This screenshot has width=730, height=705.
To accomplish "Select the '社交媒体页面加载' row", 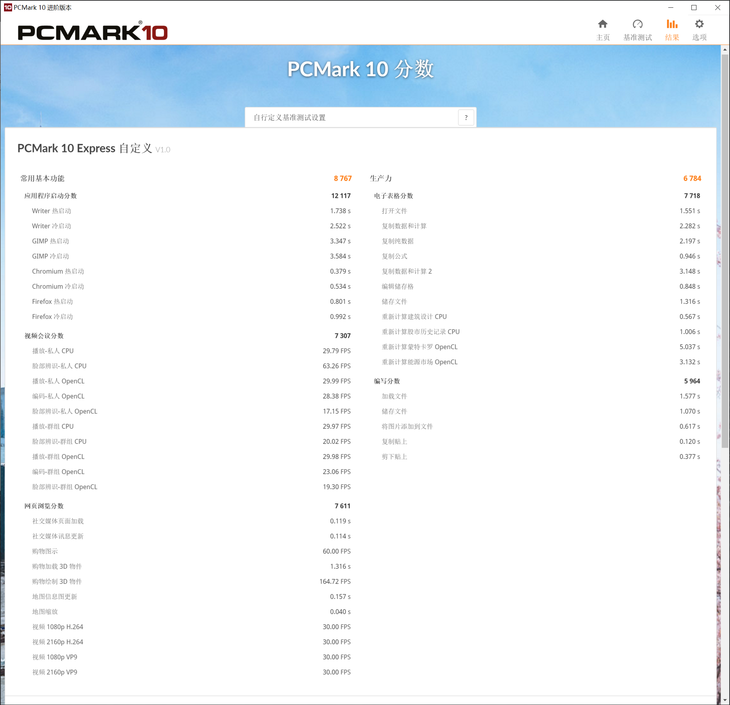I will click(191, 521).
